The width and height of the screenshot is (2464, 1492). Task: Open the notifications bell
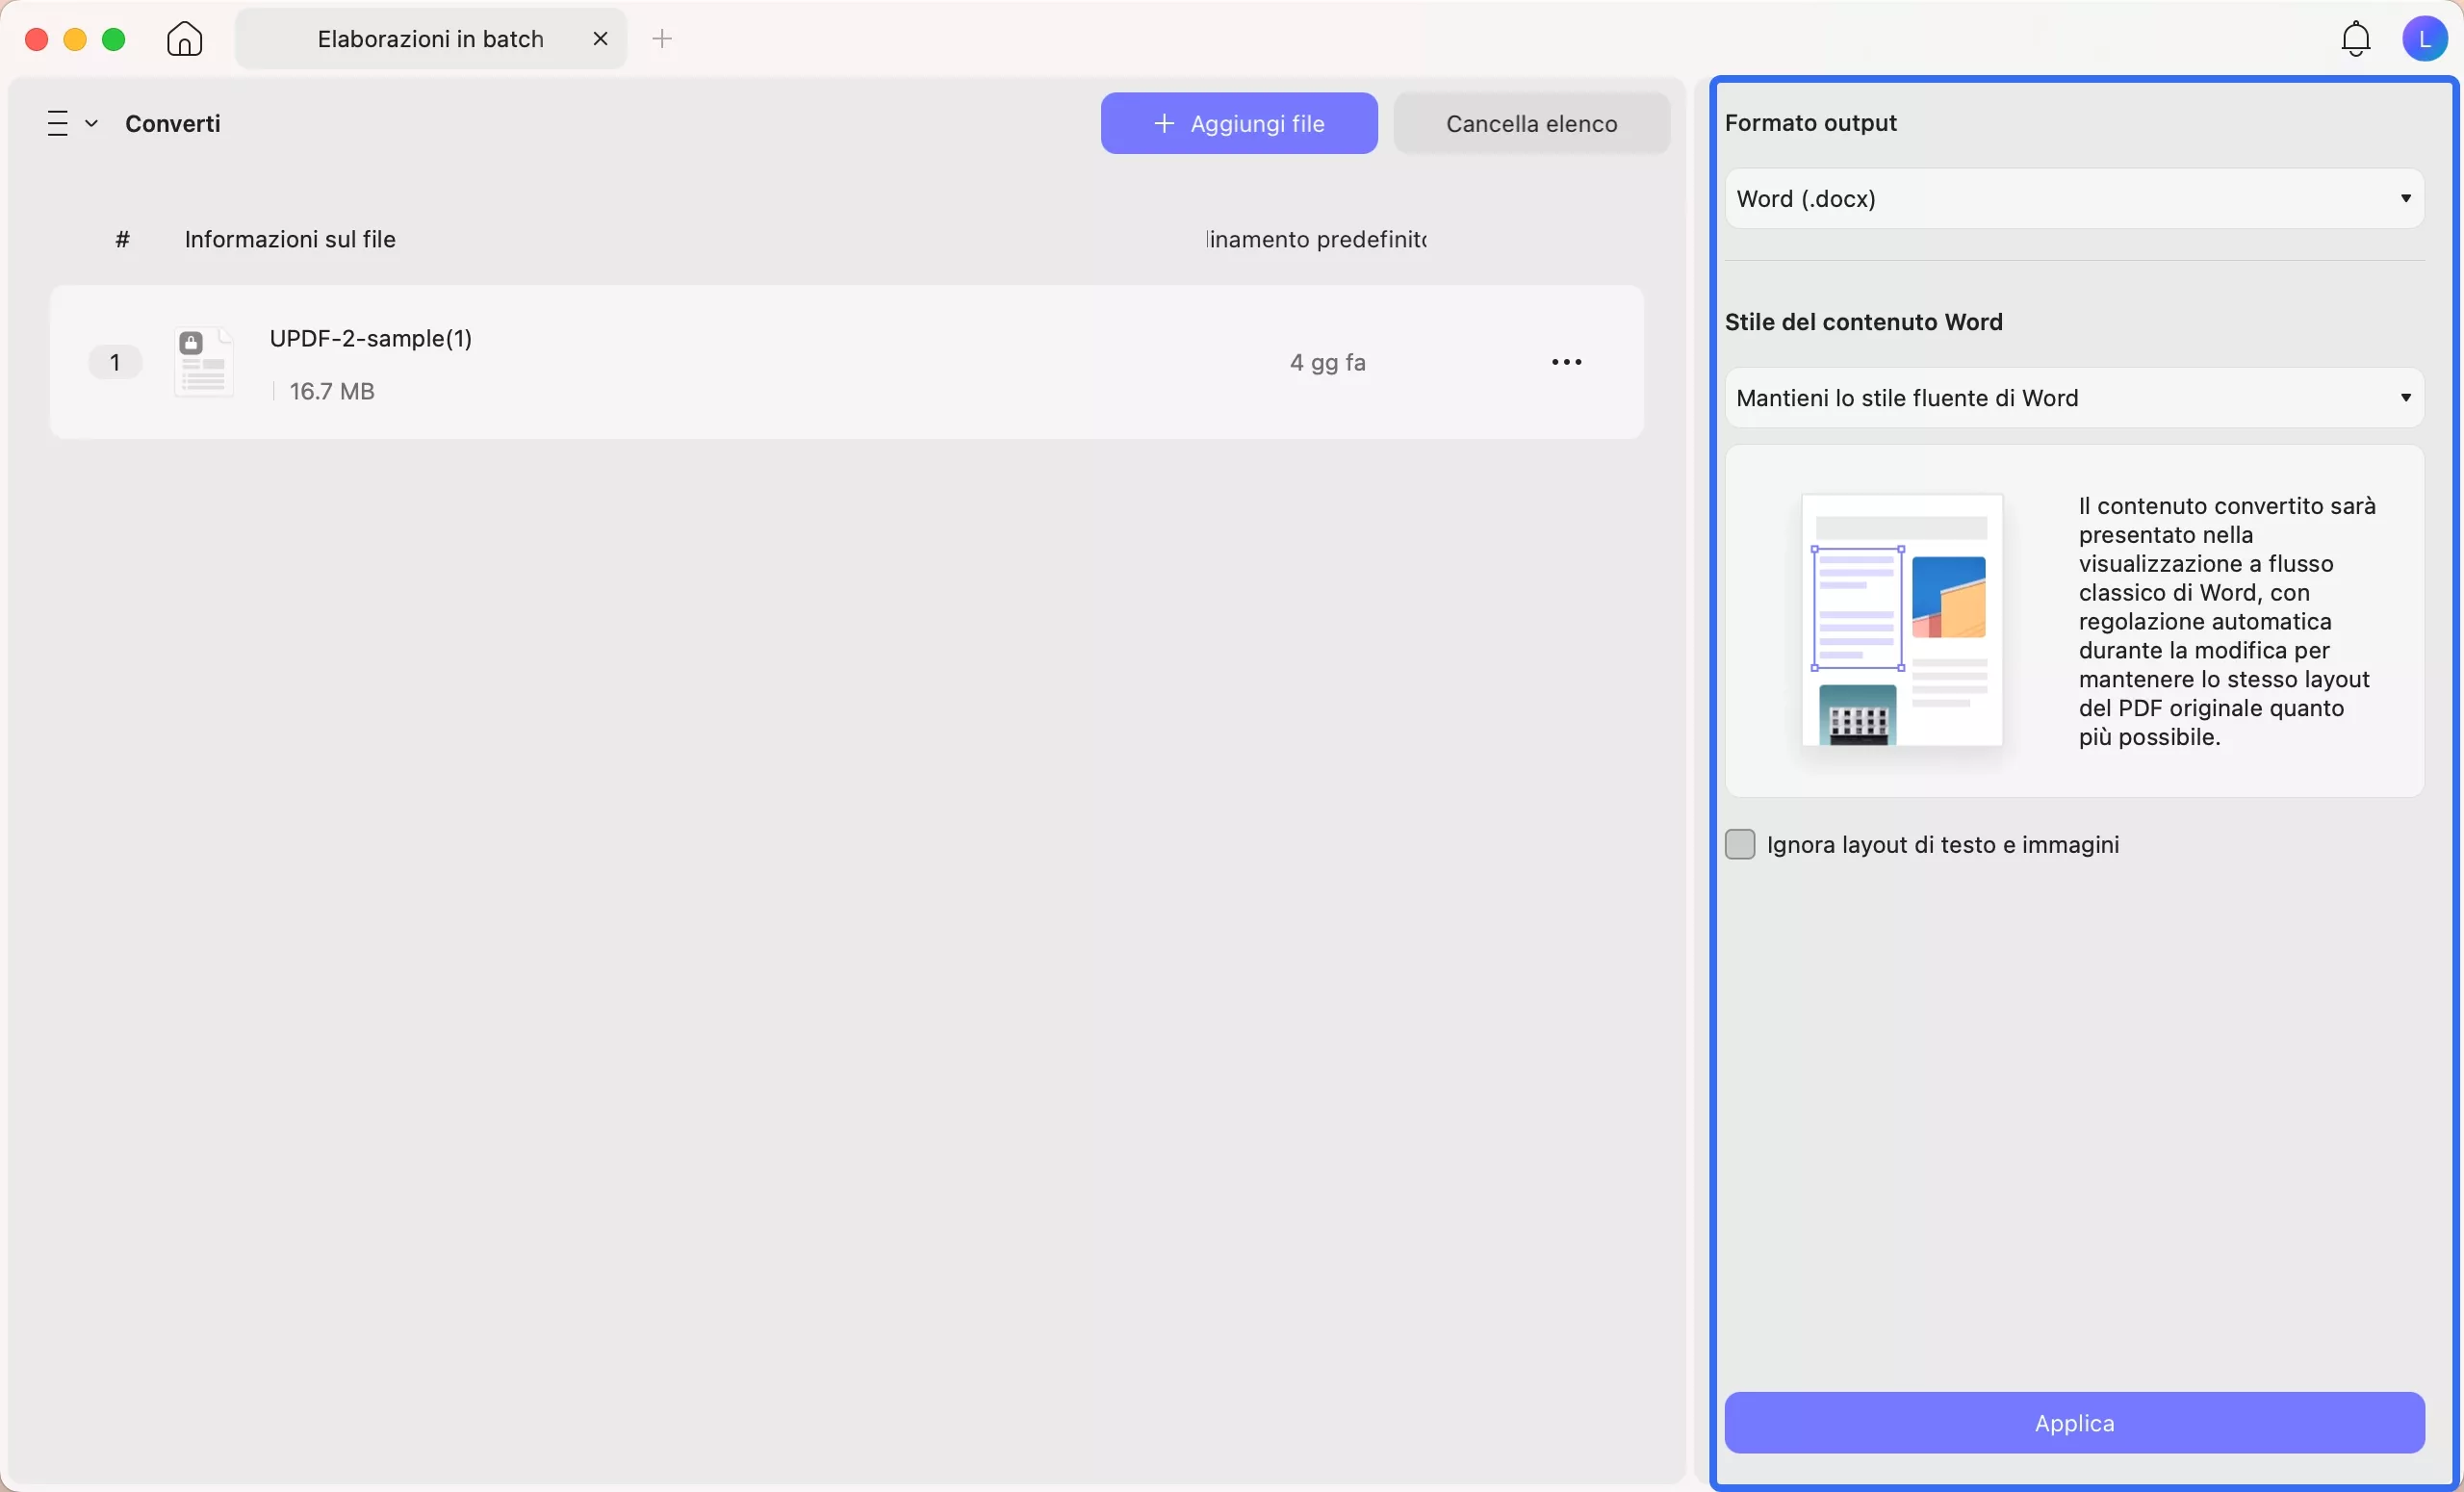2356,39
